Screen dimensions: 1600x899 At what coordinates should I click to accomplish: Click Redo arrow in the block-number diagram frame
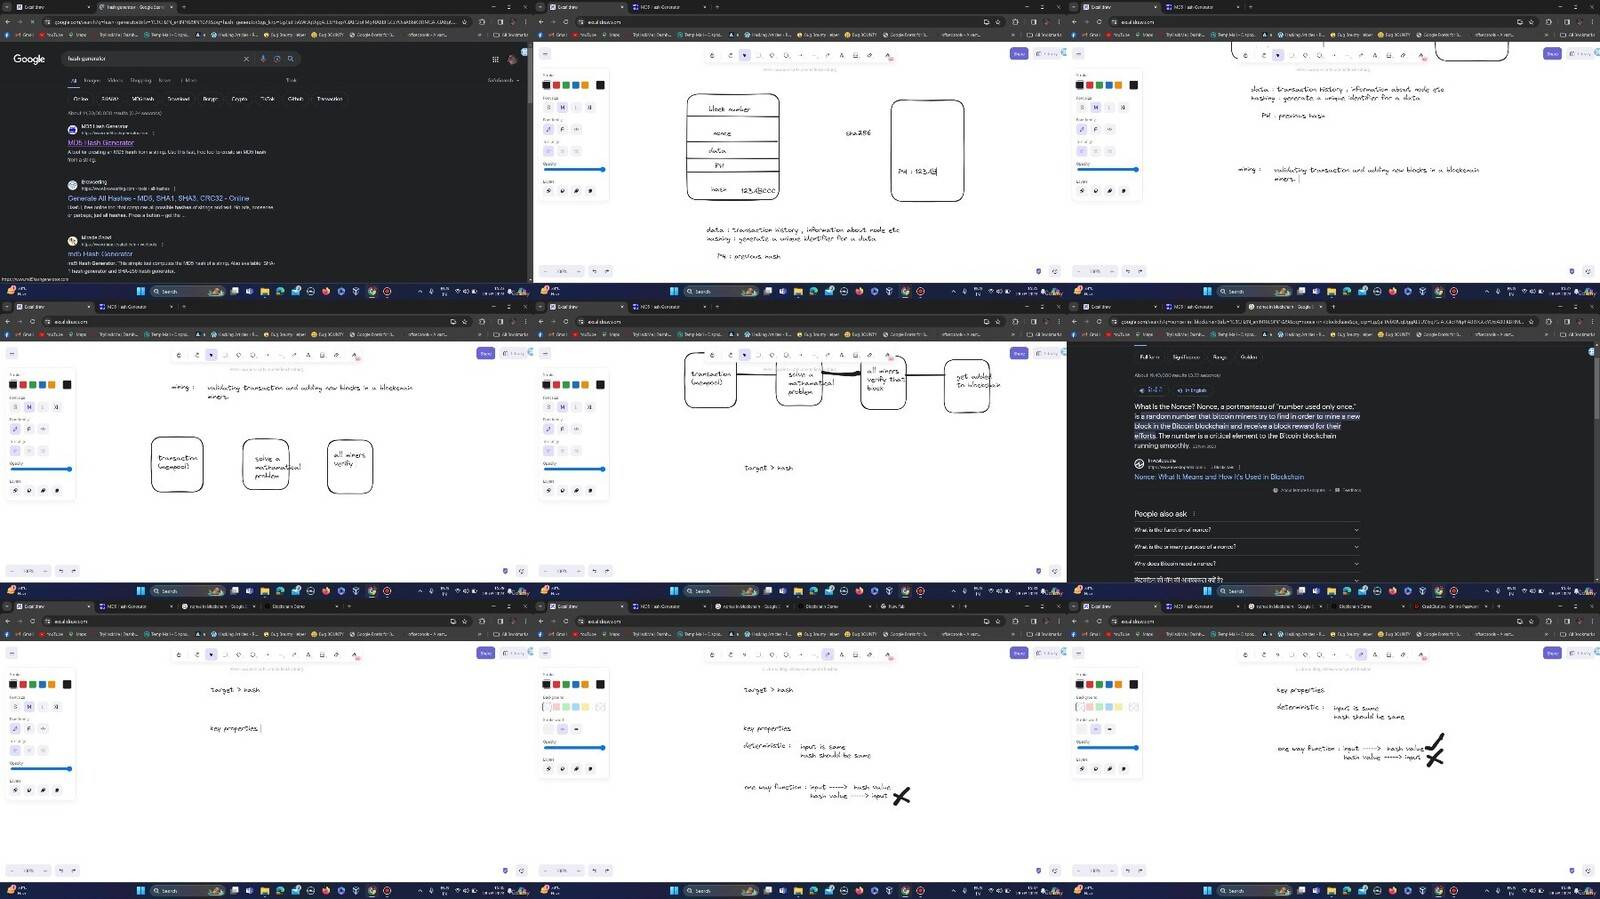click(607, 271)
